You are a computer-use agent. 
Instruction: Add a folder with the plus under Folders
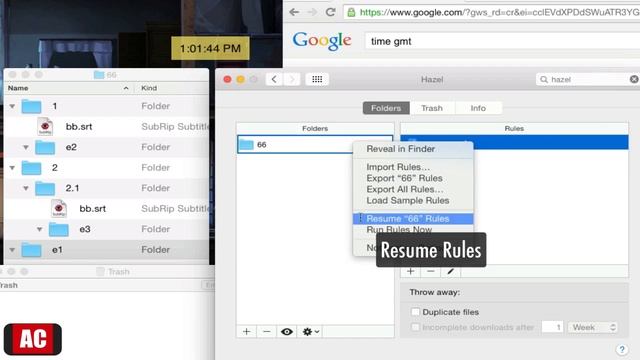[247, 331]
